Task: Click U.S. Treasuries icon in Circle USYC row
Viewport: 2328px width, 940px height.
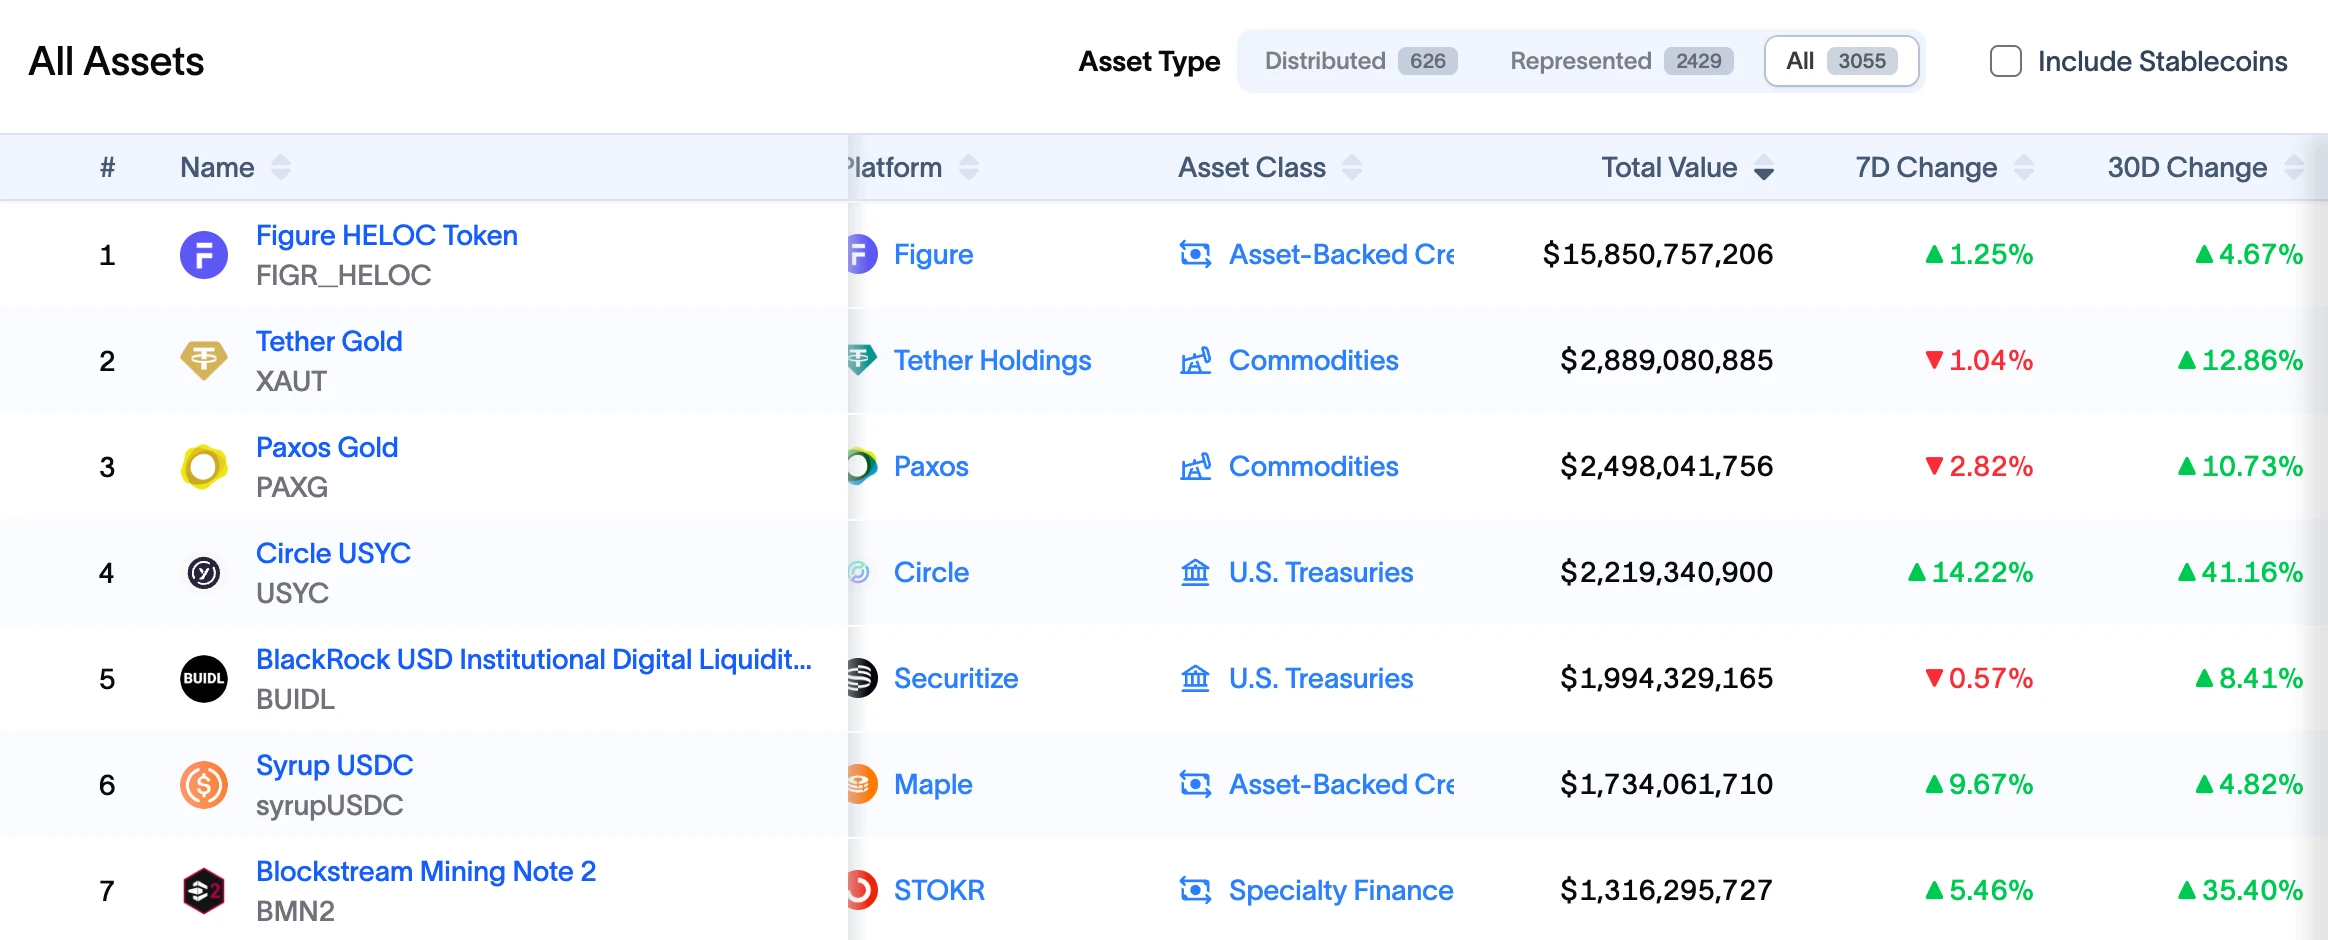Action: 1195,572
